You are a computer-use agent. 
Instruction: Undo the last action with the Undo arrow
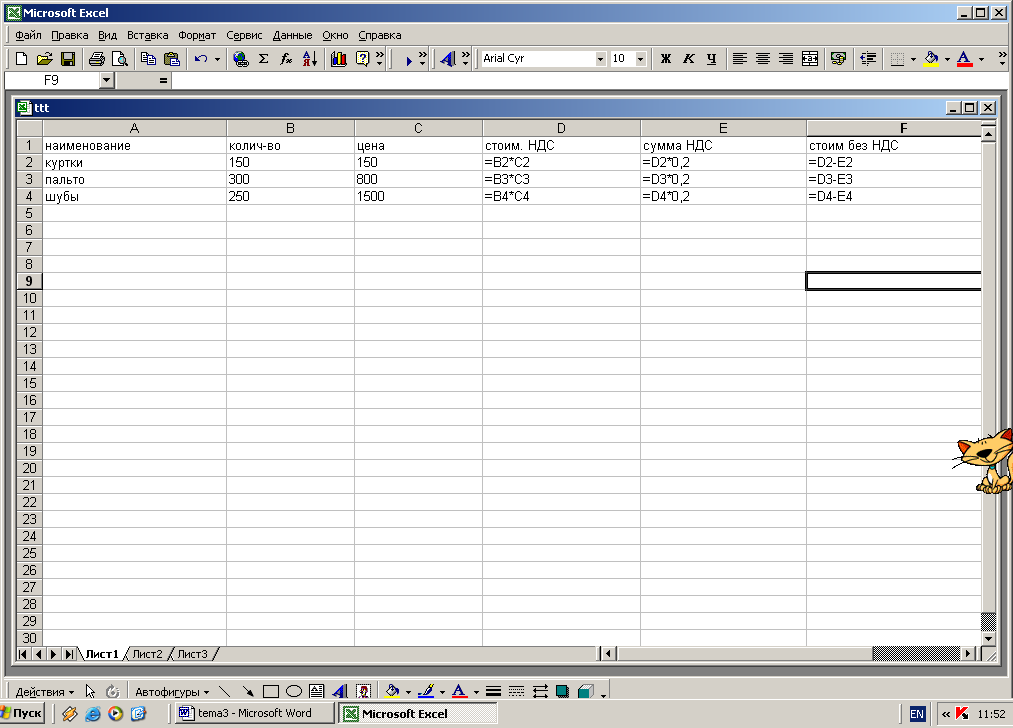(x=201, y=59)
